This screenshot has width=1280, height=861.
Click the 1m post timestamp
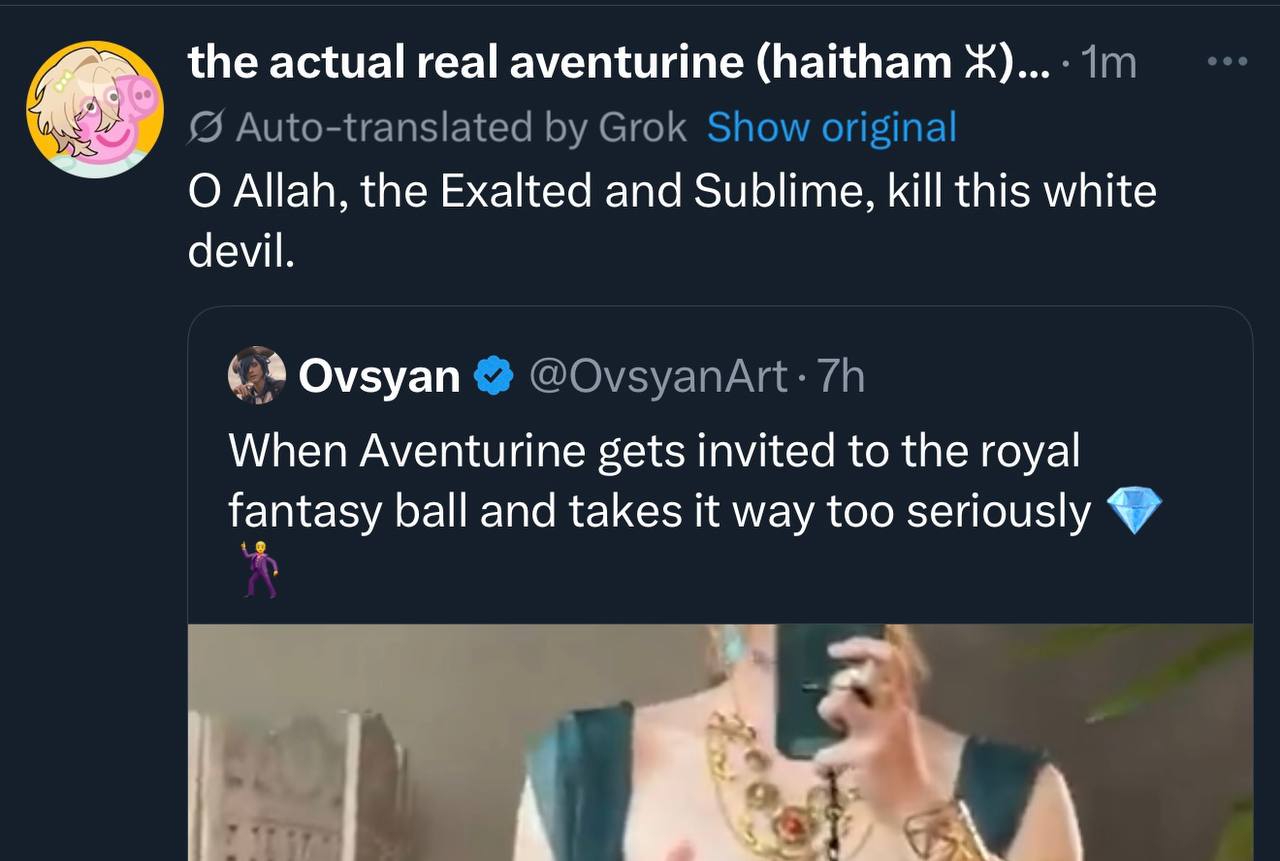(x=1110, y=64)
